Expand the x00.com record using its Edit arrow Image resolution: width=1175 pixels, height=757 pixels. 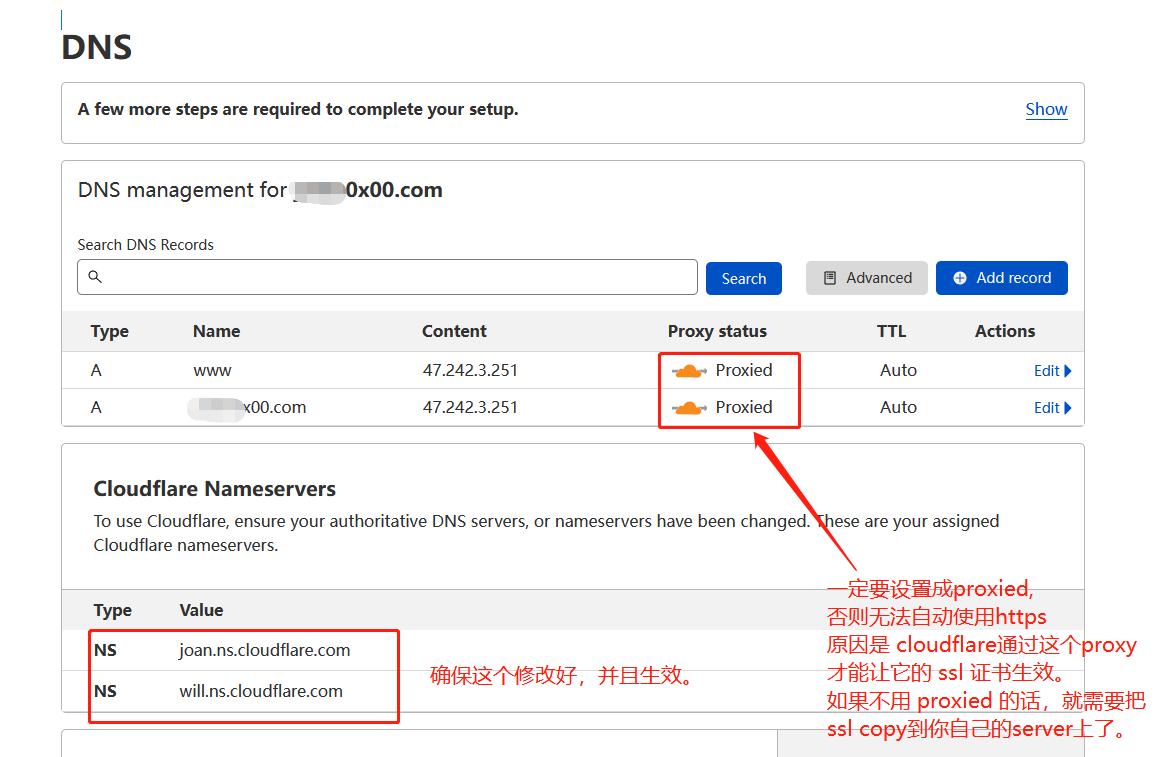[x=1068, y=408]
